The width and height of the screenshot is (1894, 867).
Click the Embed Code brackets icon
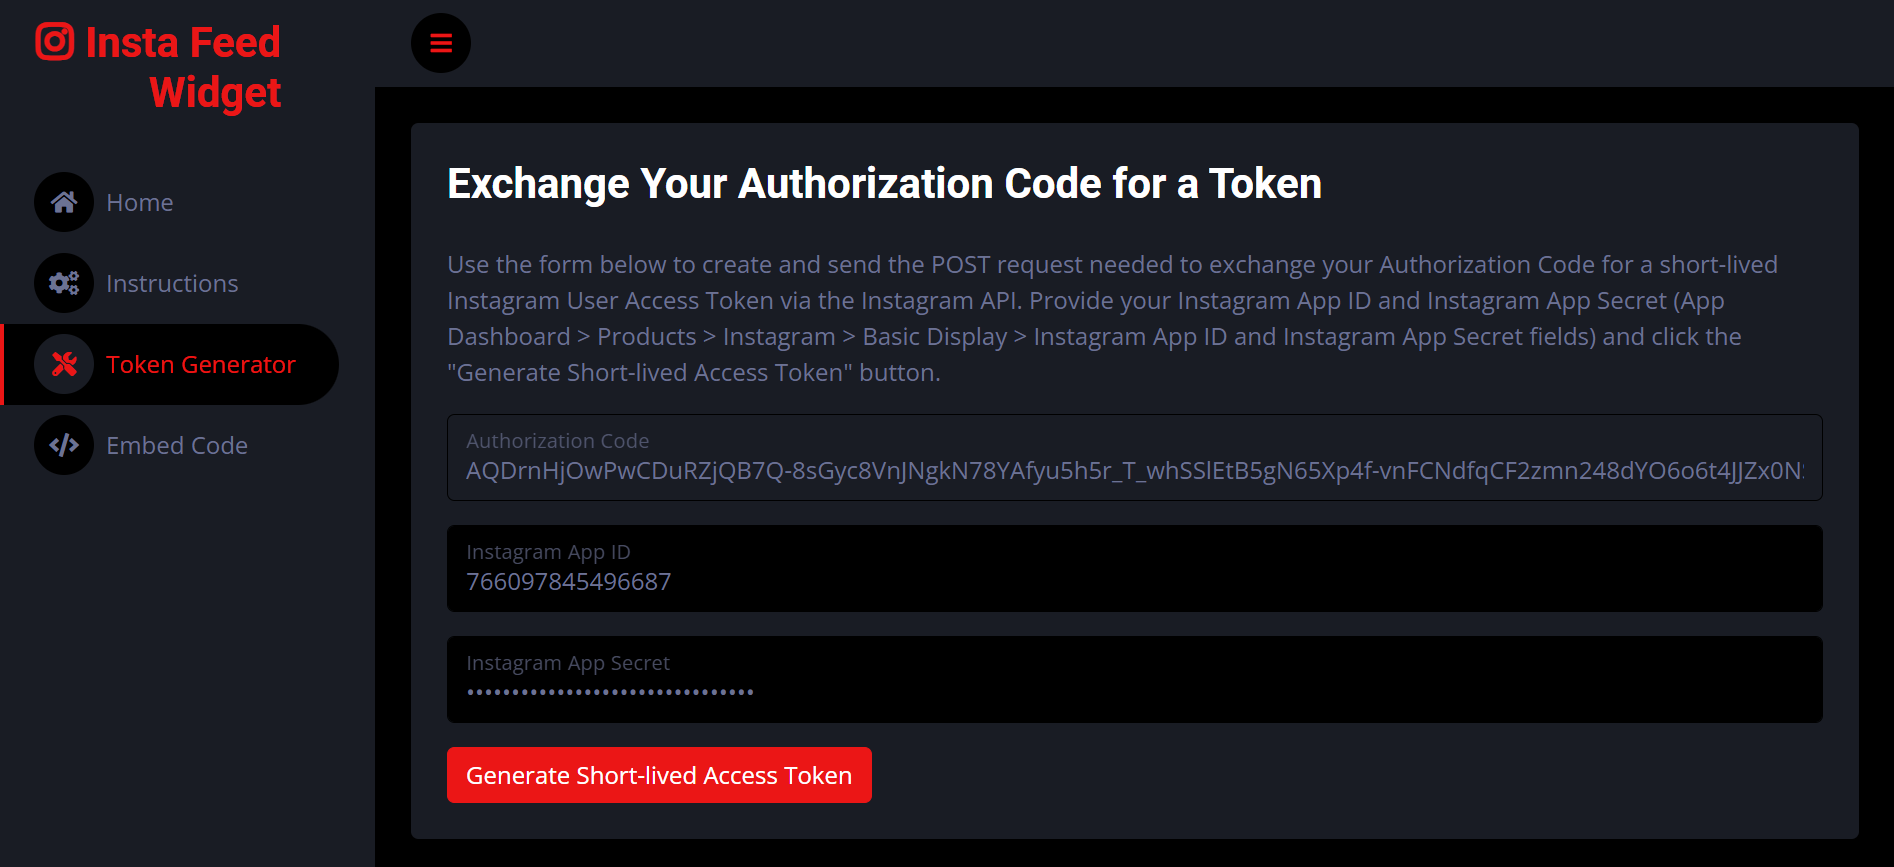click(x=64, y=445)
